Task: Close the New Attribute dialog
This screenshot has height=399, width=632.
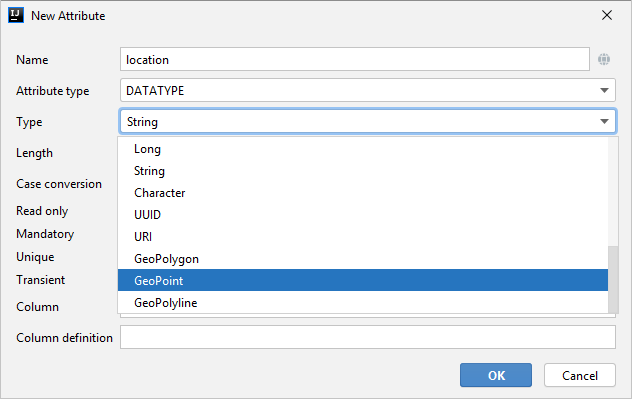Action: coord(607,15)
